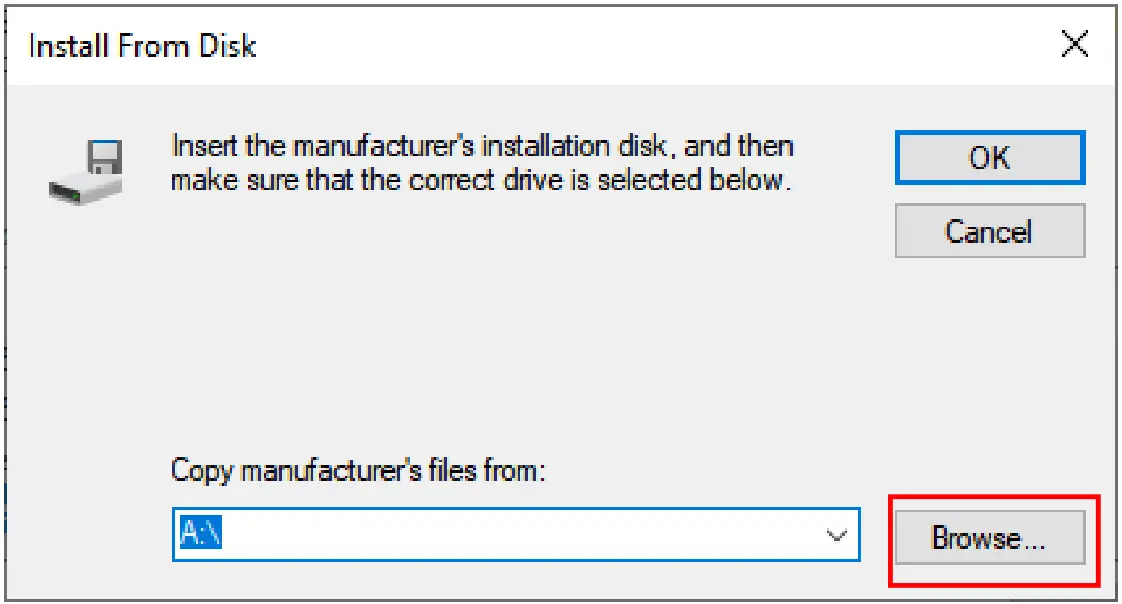Browse for the manufacturer's driver files
Image resolution: width=1122 pixels, height=604 pixels.
pos(988,538)
